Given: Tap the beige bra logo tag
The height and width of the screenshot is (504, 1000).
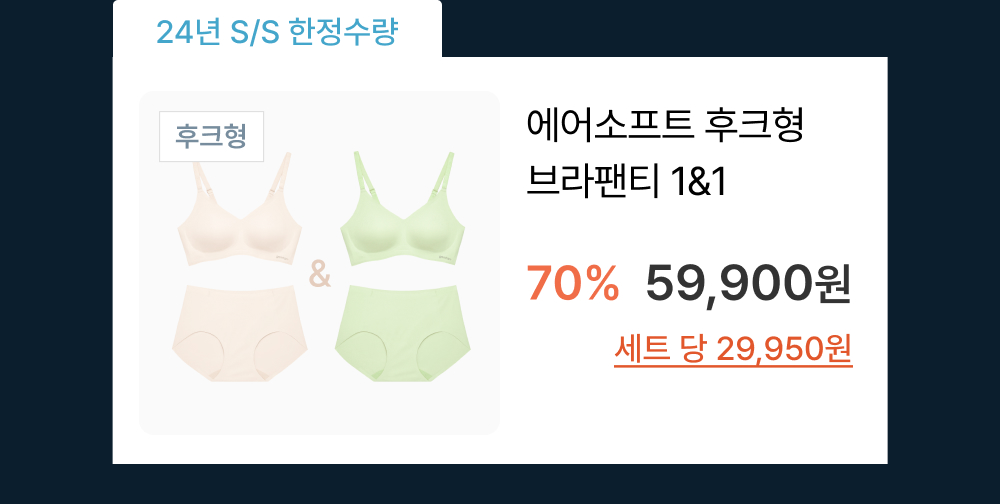Looking at the screenshot, I should pos(282,258).
